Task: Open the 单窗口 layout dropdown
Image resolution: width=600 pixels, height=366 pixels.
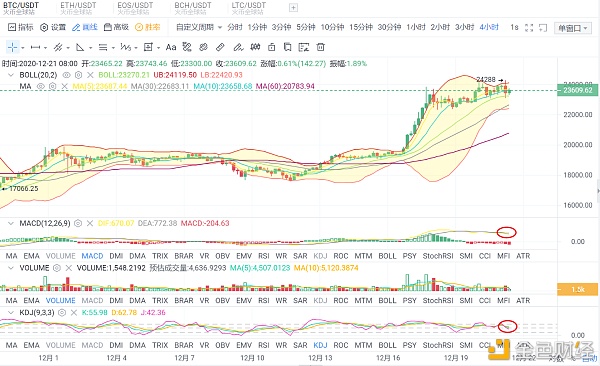Action: click(572, 28)
